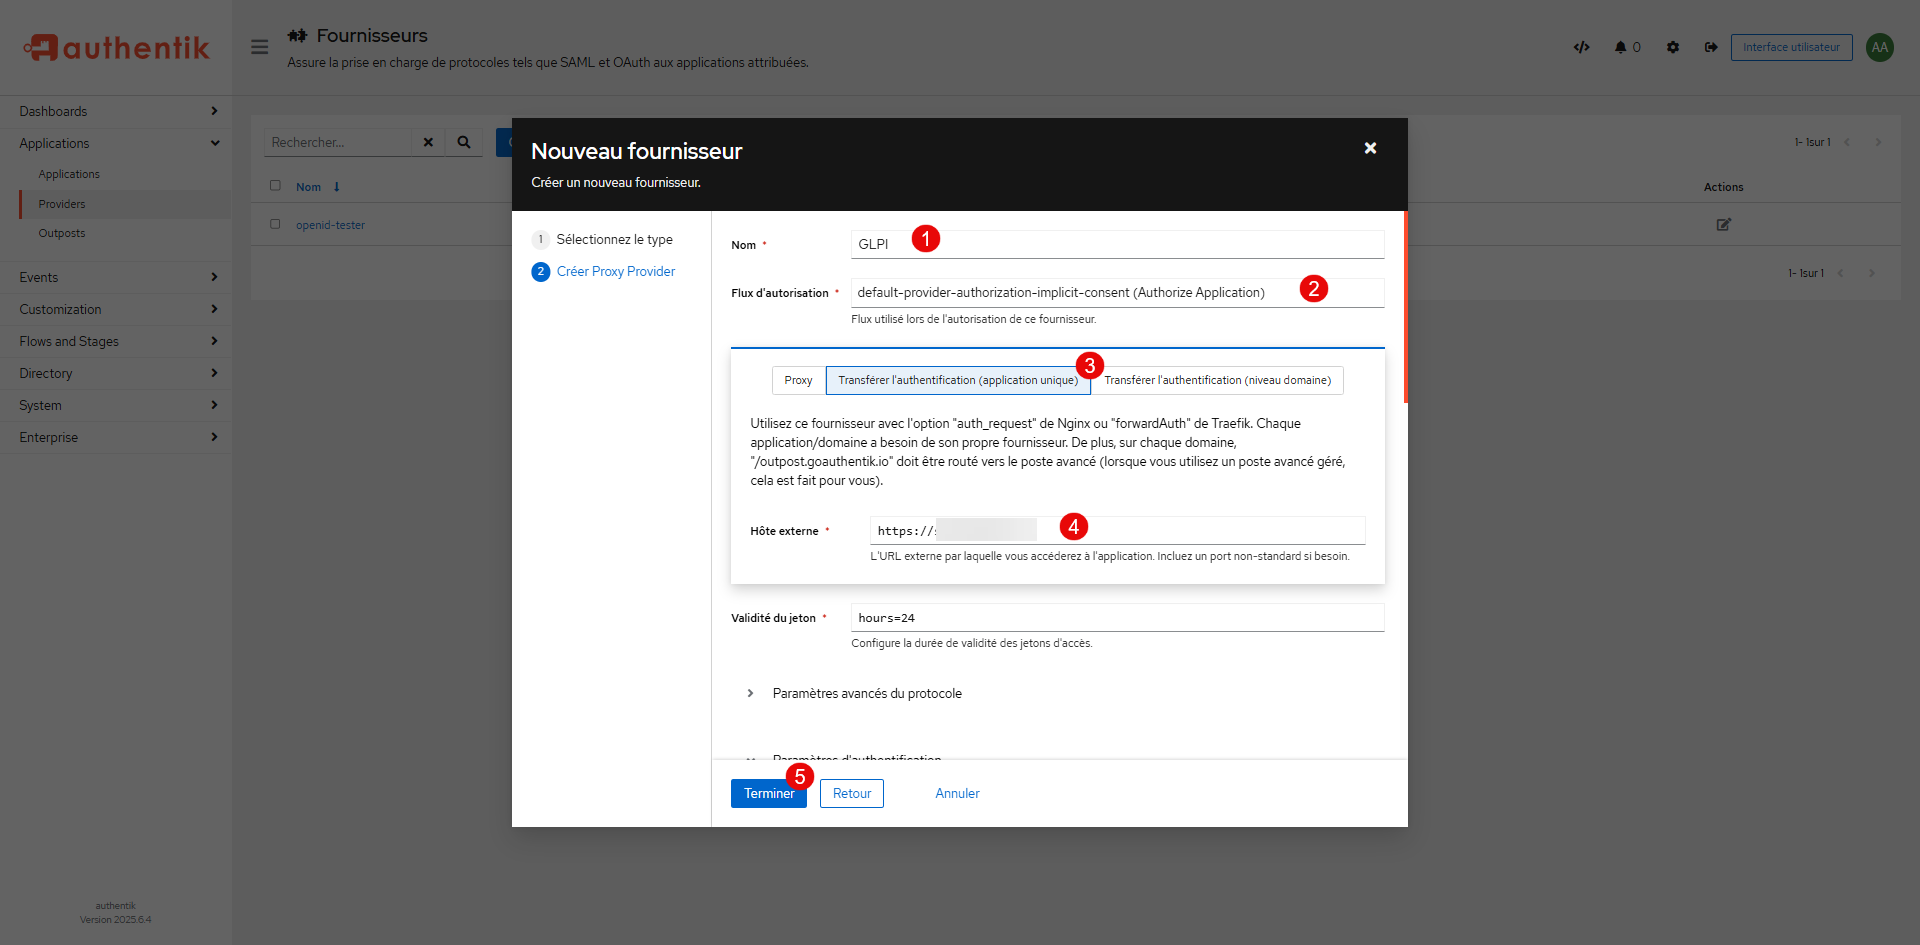
Task: Select the Proxy mode toggle
Action: pyautogui.click(x=798, y=380)
